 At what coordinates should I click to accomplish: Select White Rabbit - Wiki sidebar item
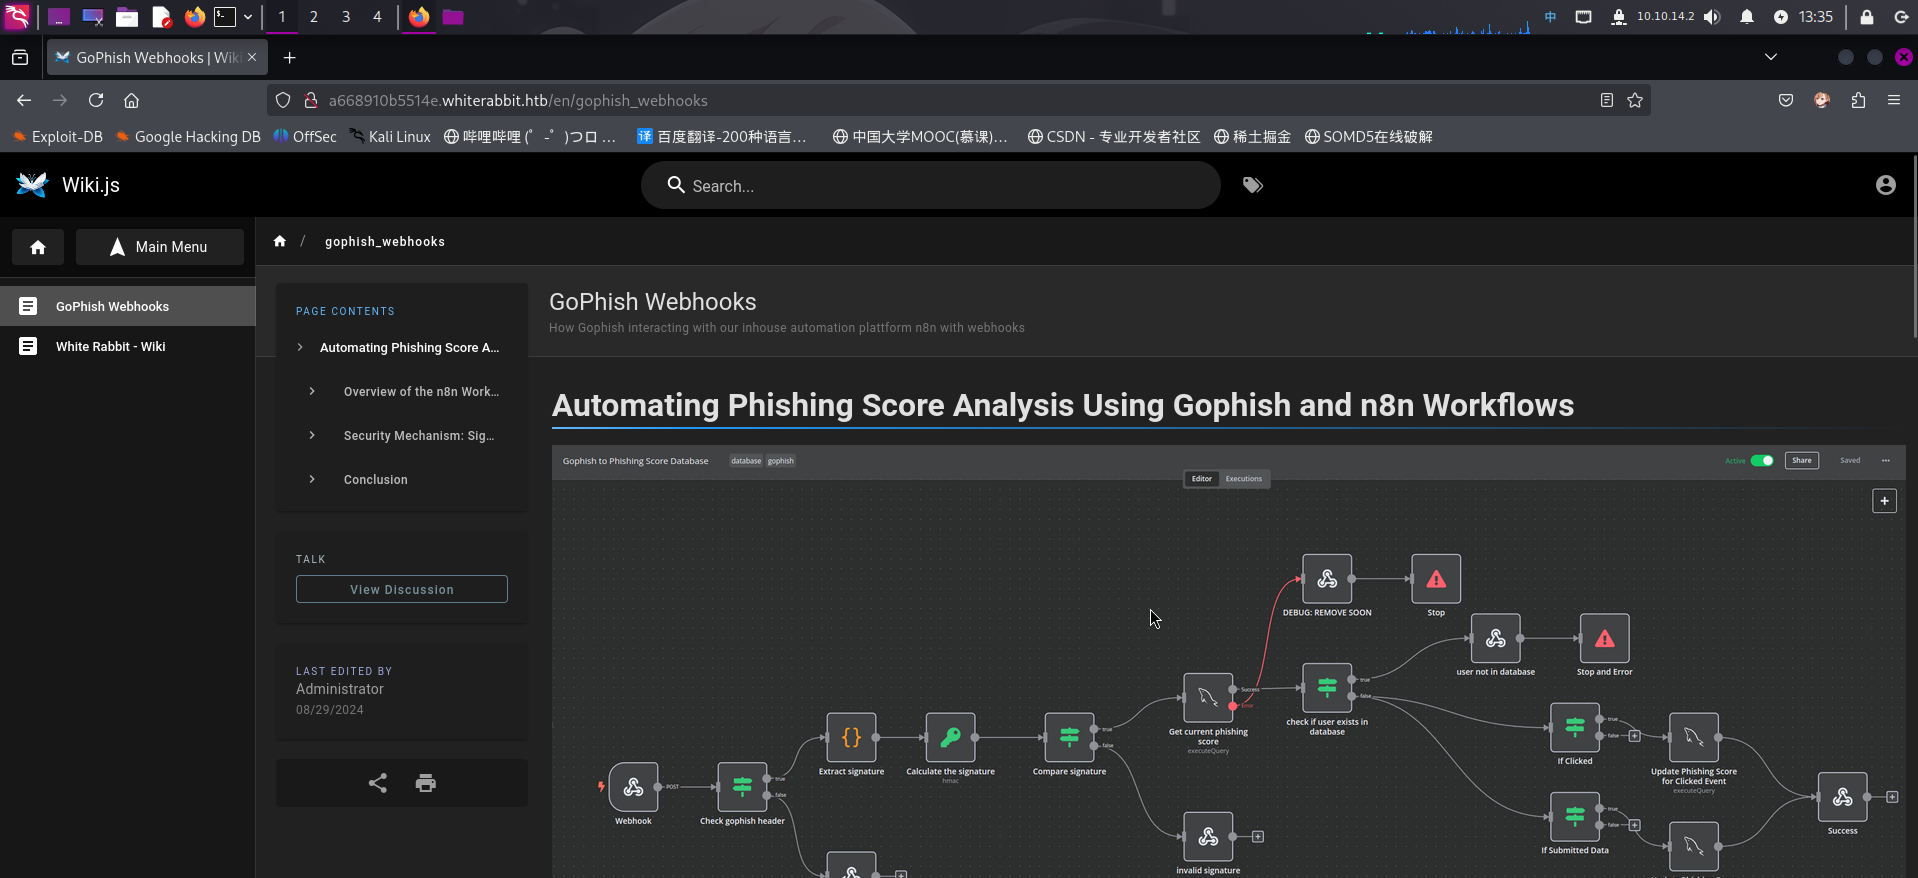(128, 346)
